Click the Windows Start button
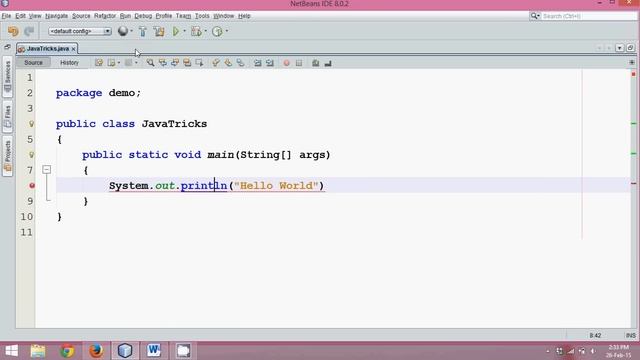The image size is (640, 360). pyautogui.click(x=11, y=351)
